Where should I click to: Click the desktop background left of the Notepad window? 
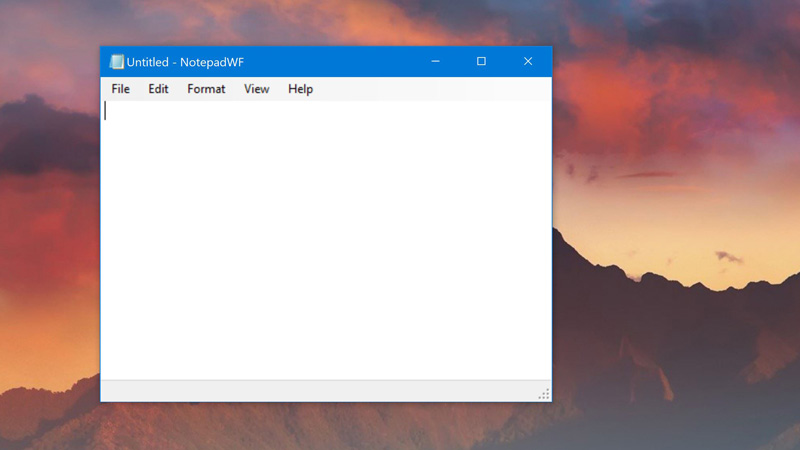tap(50, 224)
